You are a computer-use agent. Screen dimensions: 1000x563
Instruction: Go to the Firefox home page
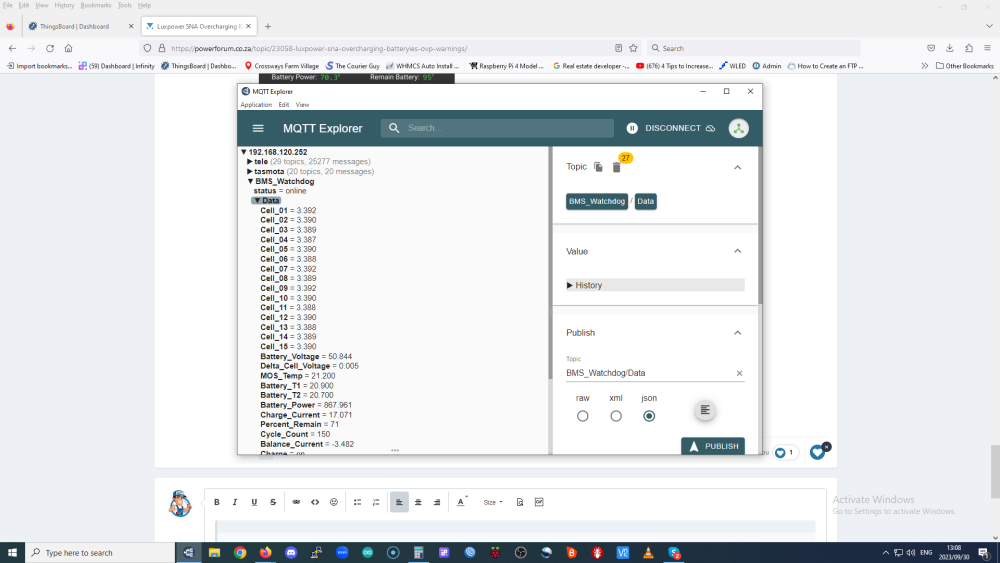[x=68, y=48]
